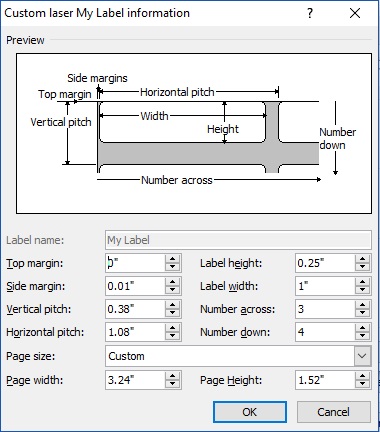Screen dimensions: 380x432
Task: Click the "Top margin:" label text
Action: 35,263
